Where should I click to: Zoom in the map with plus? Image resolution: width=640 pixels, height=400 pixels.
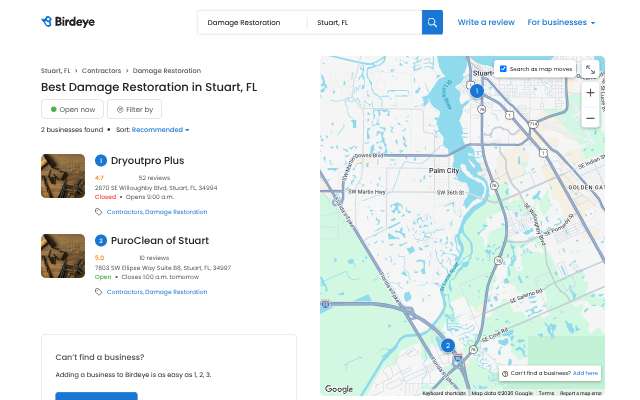coord(590,93)
